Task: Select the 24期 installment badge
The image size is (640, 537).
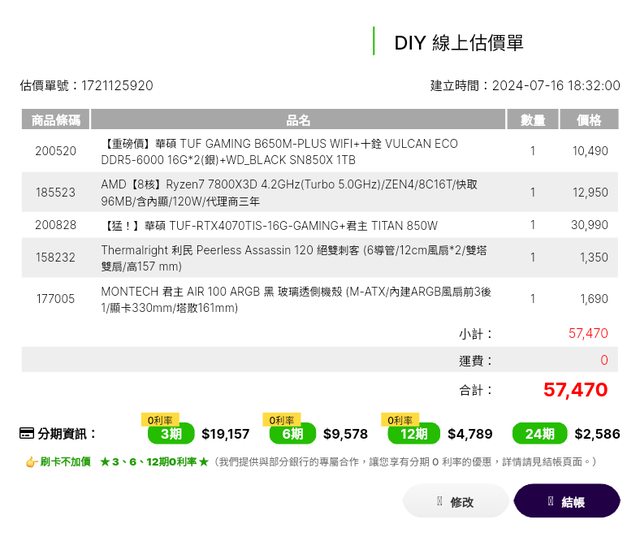Action: click(539, 435)
